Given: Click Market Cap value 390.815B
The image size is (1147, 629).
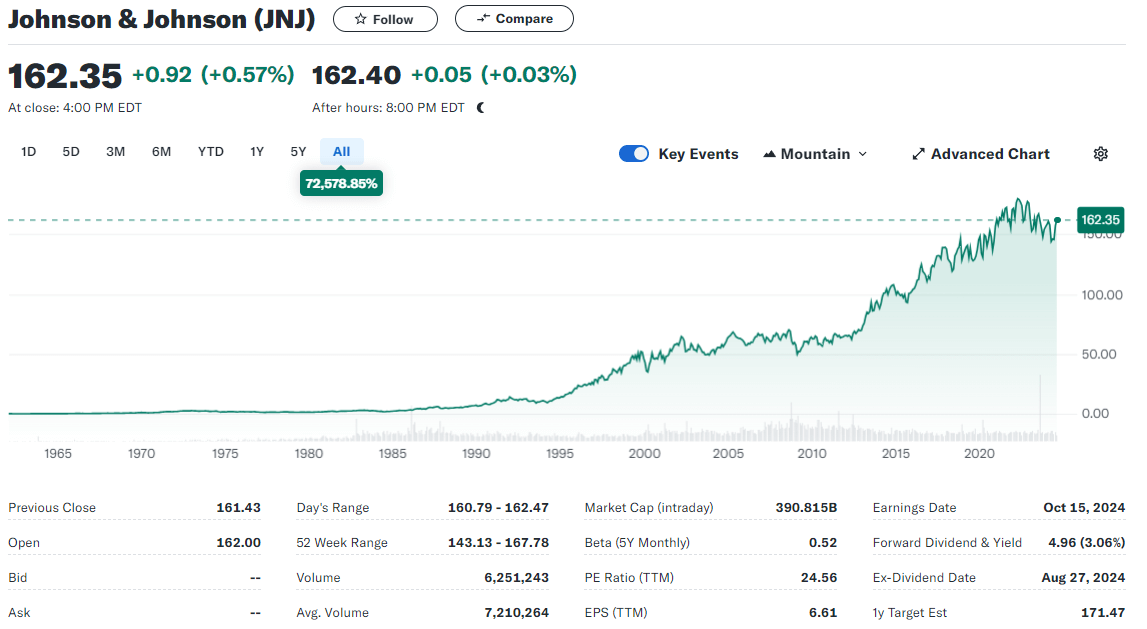Looking at the screenshot, I should click(806, 508).
